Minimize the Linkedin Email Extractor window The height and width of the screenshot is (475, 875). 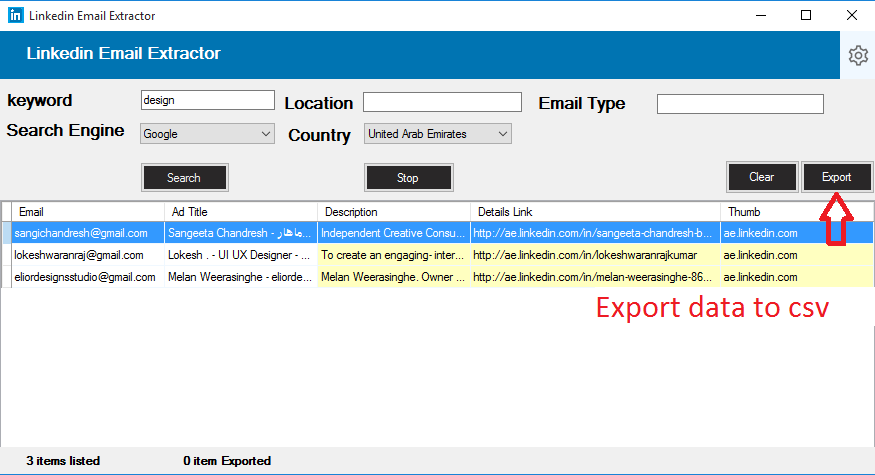[x=761, y=16]
